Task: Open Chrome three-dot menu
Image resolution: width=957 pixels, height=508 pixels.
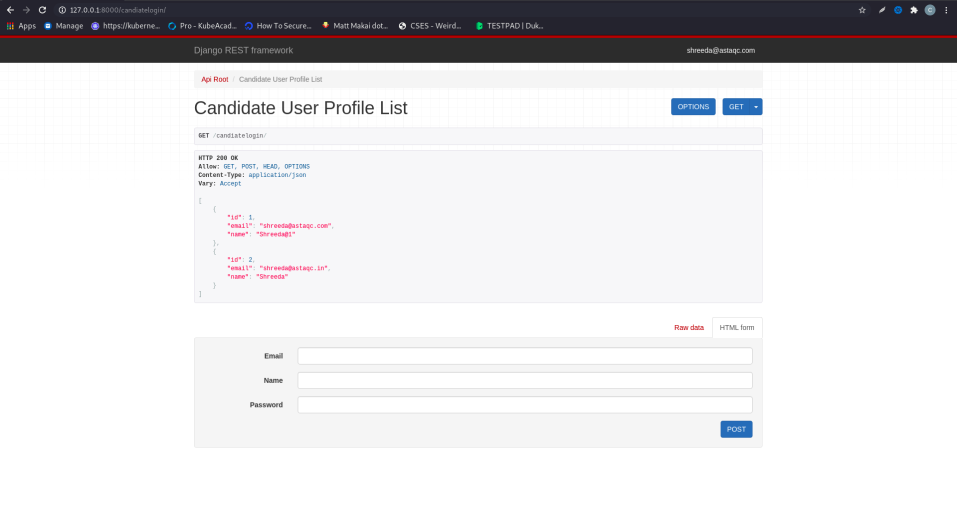Action: tap(946, 10)
